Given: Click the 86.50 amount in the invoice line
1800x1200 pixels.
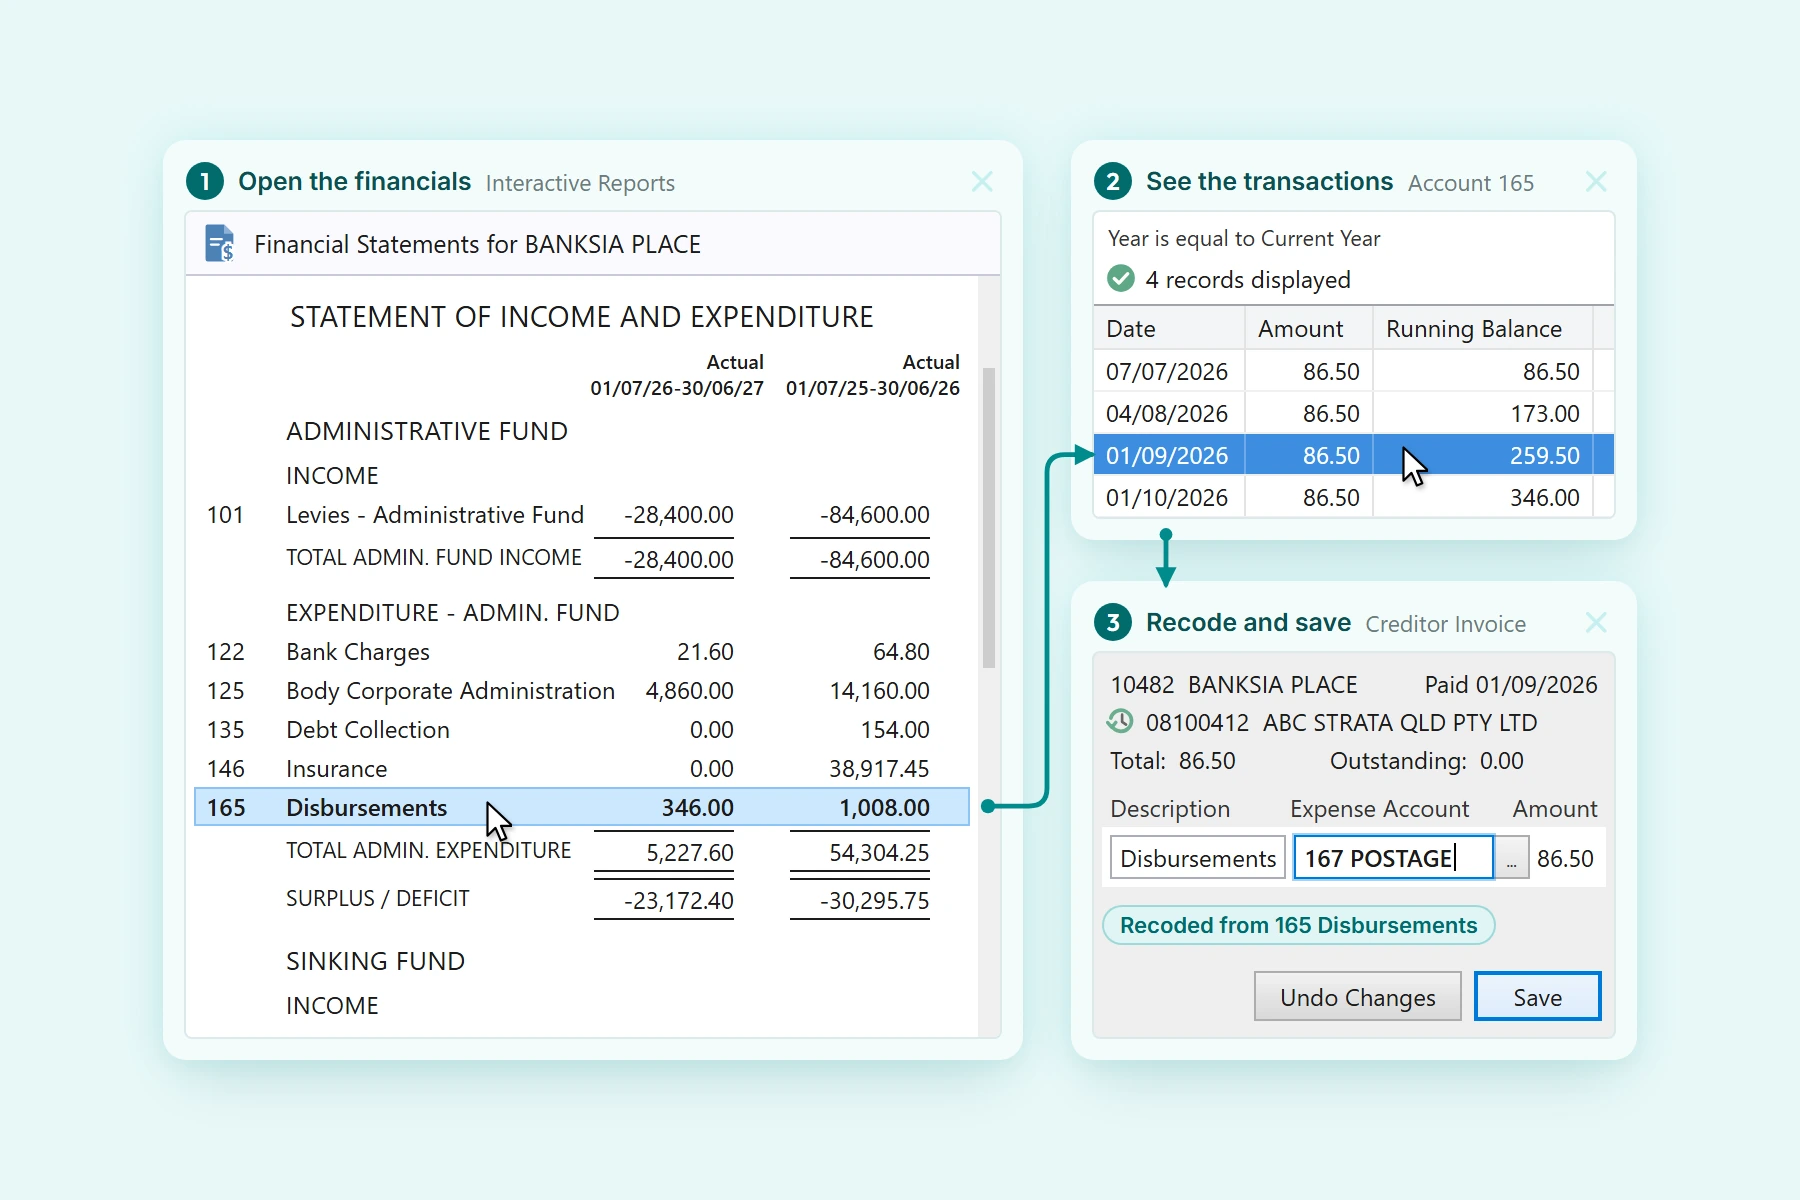Looking at the screenshot, I should click(x=1565, y=858).
